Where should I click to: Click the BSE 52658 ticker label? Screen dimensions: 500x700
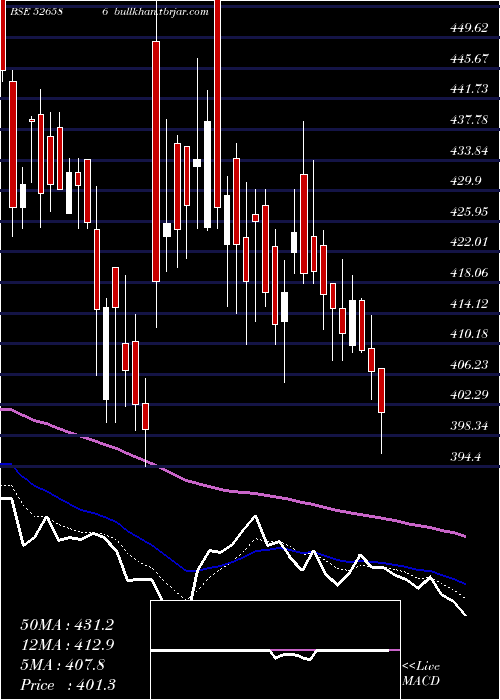(37, 12)
